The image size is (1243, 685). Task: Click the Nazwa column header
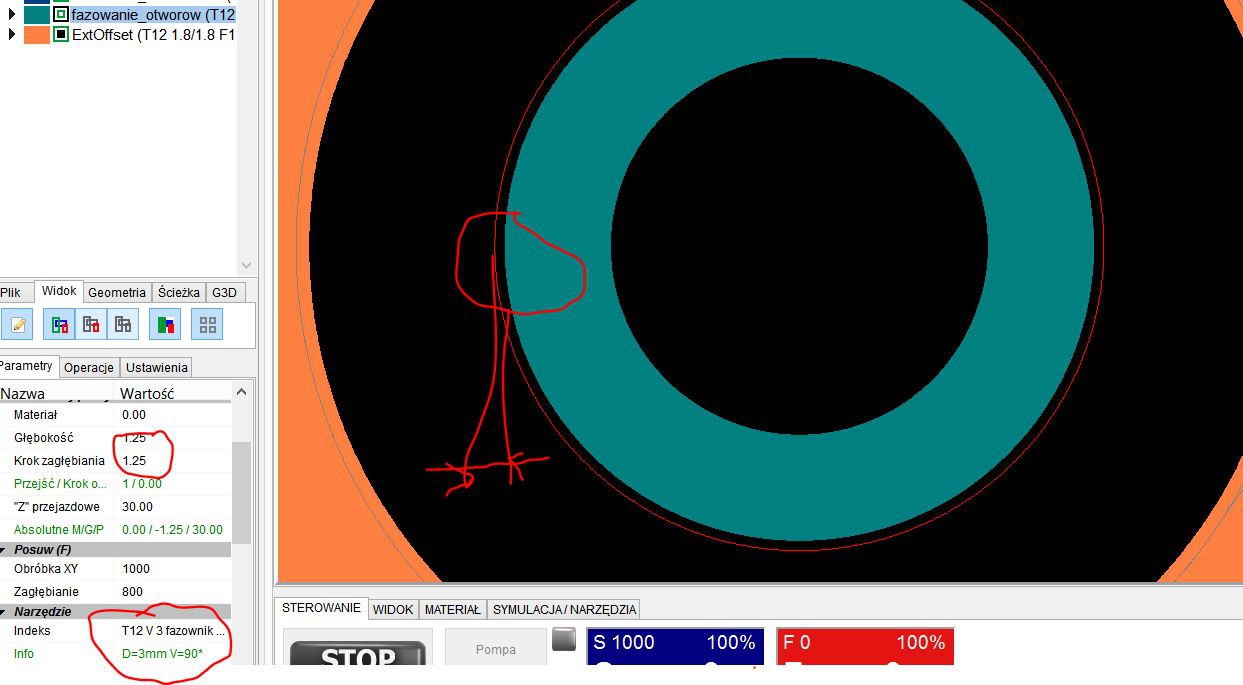pos(22,393)
